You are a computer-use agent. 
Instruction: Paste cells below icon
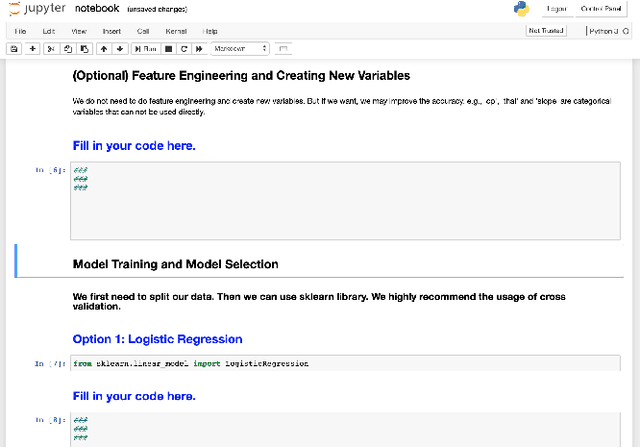(82, 48)
